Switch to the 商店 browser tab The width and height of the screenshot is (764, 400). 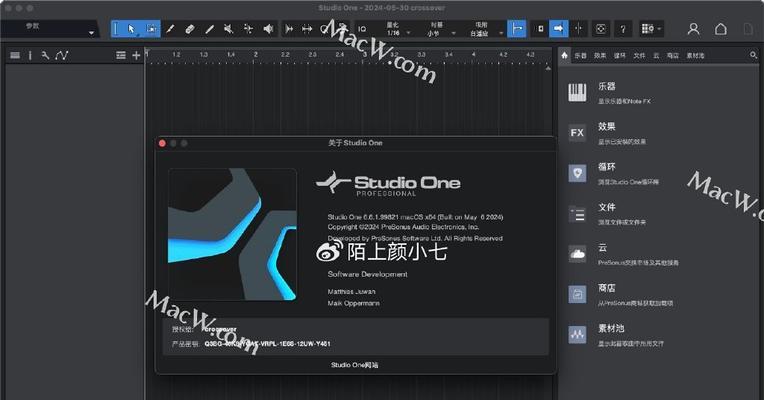[673, 56]
